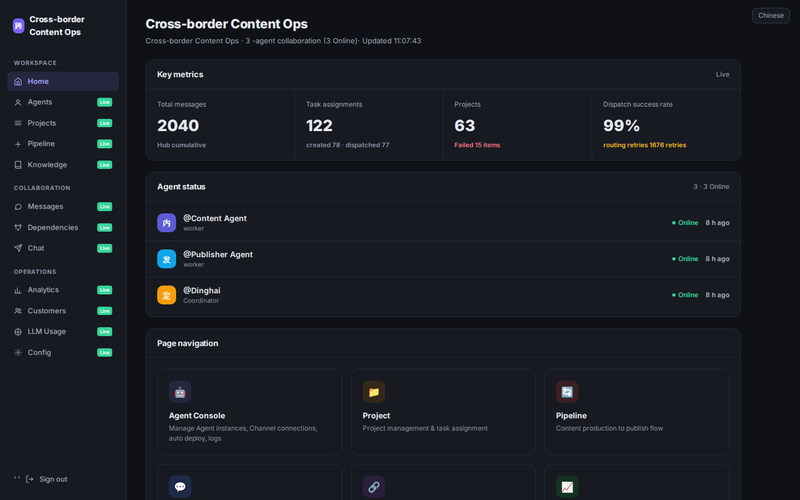The height and width of the screenshot is (500, 800).
Task: Click the trending chart card icon
Action: point(567,487)
